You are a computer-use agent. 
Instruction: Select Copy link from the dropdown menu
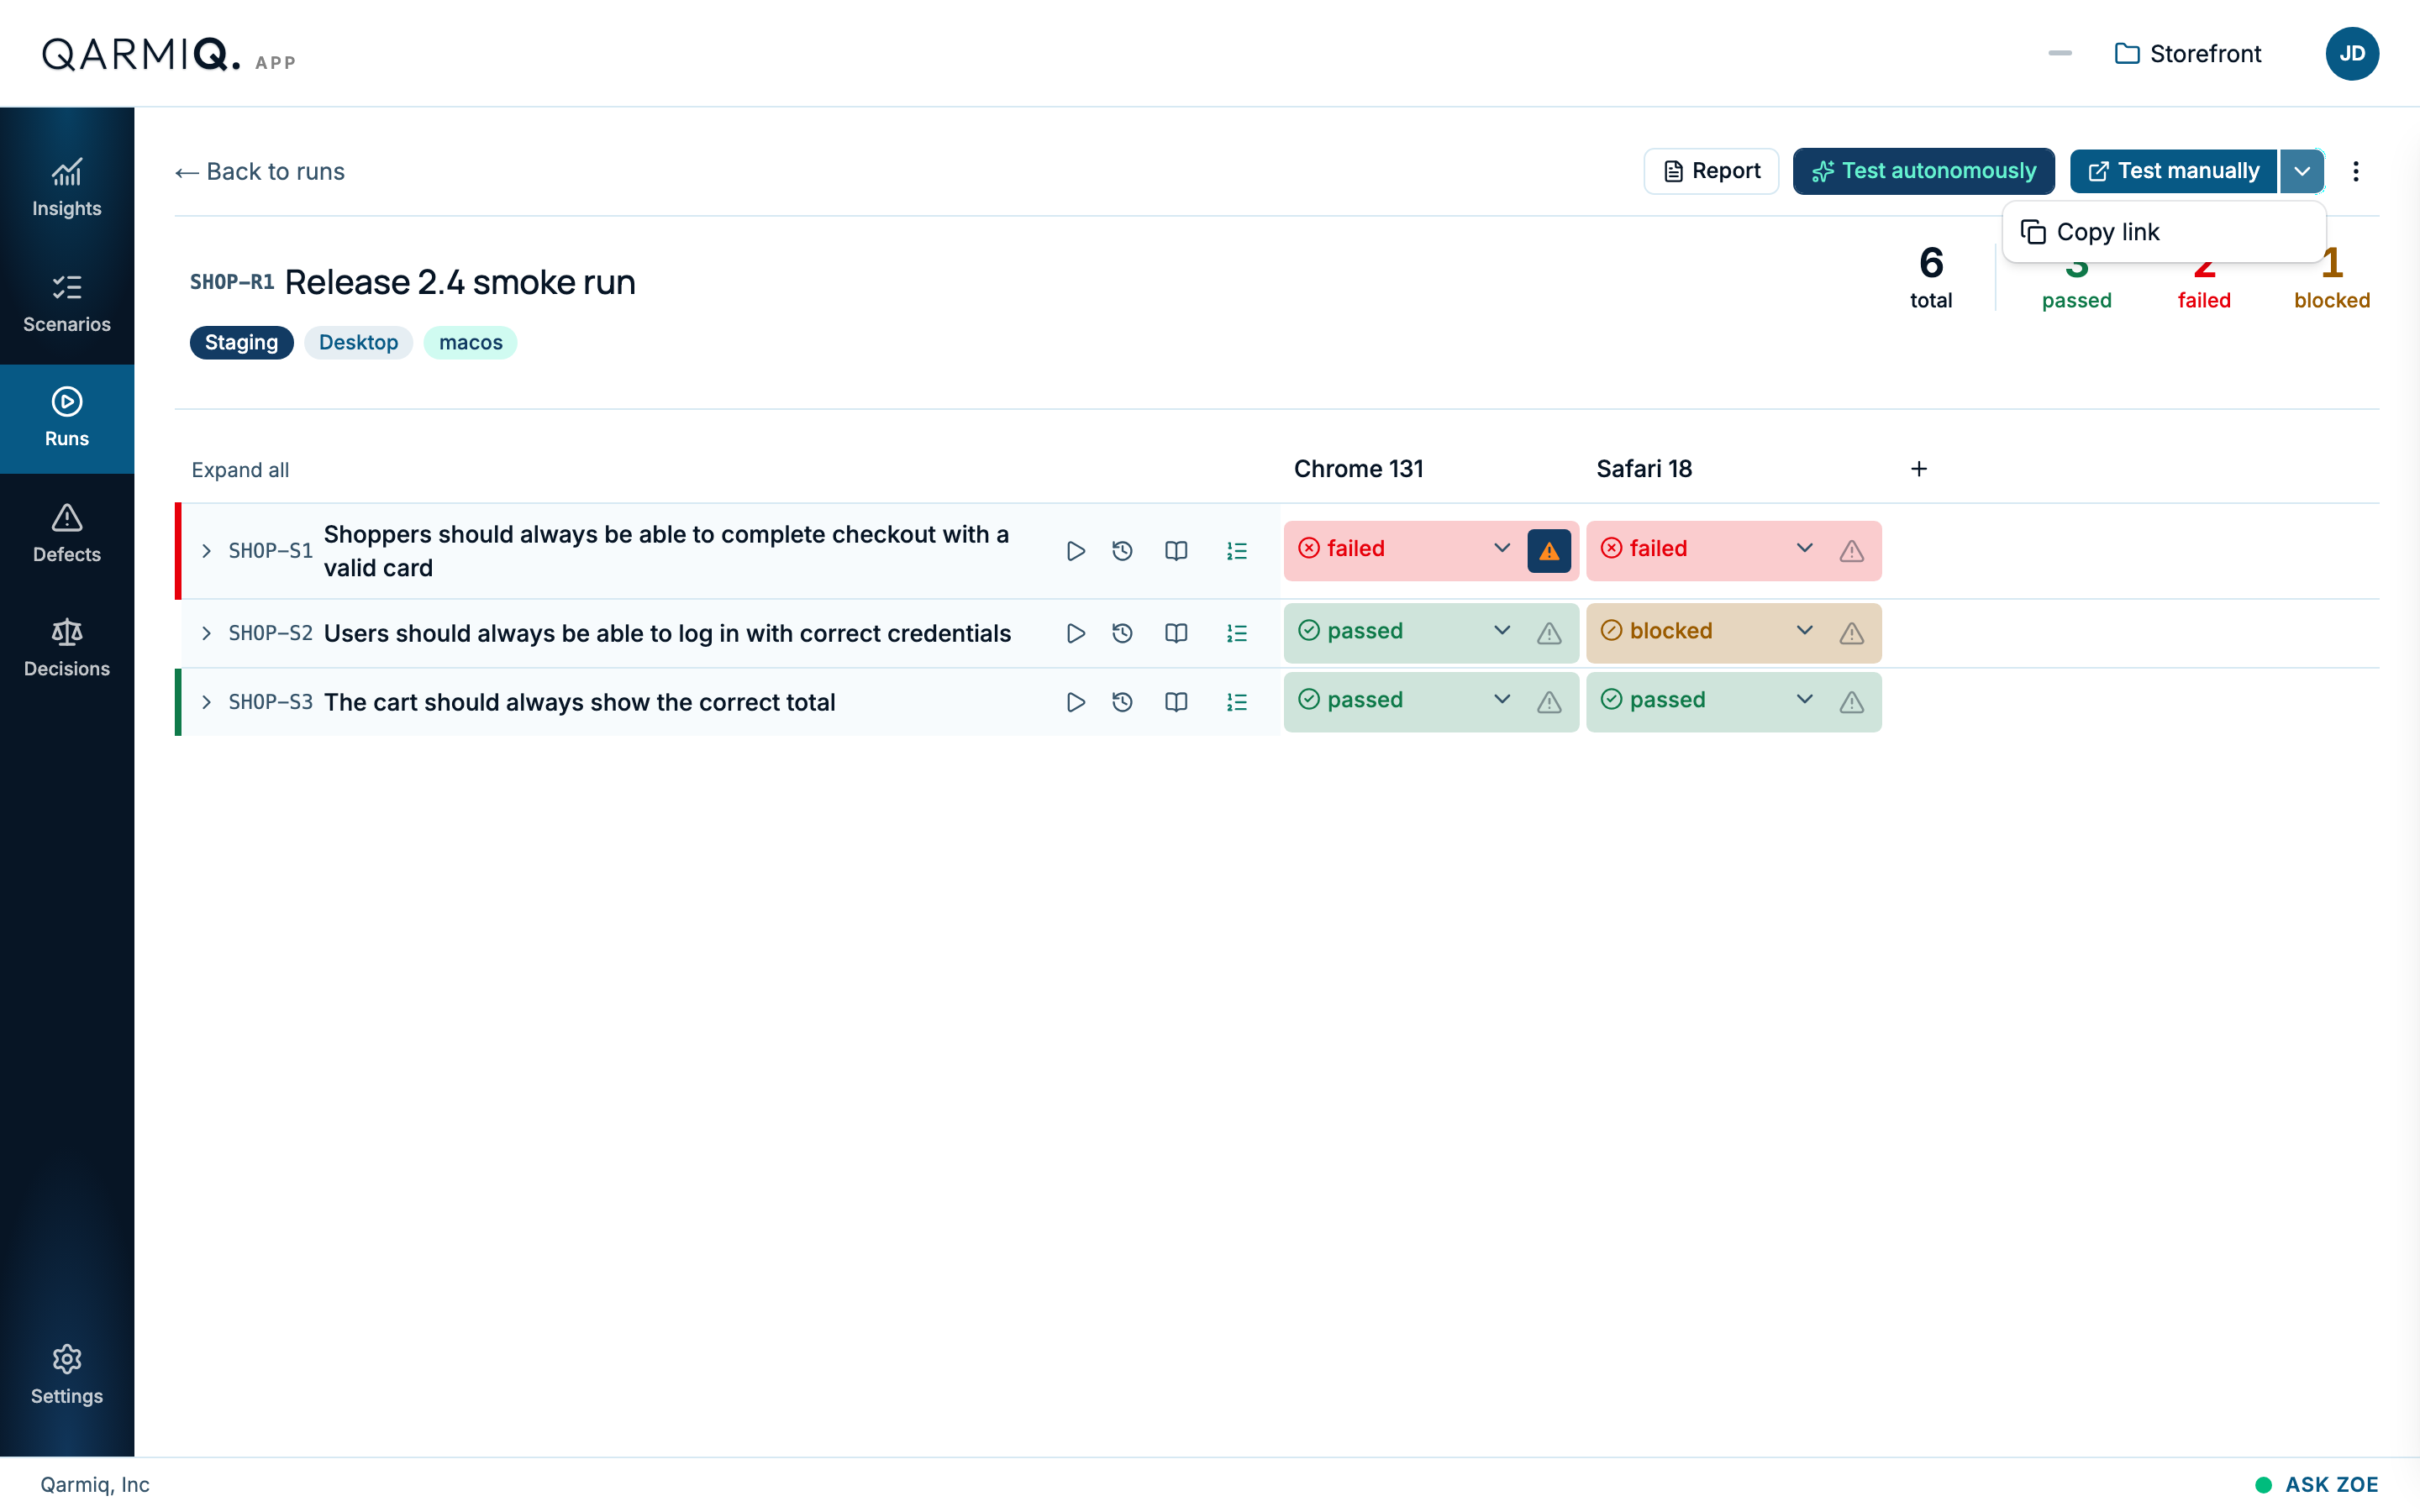point(2164,232)
